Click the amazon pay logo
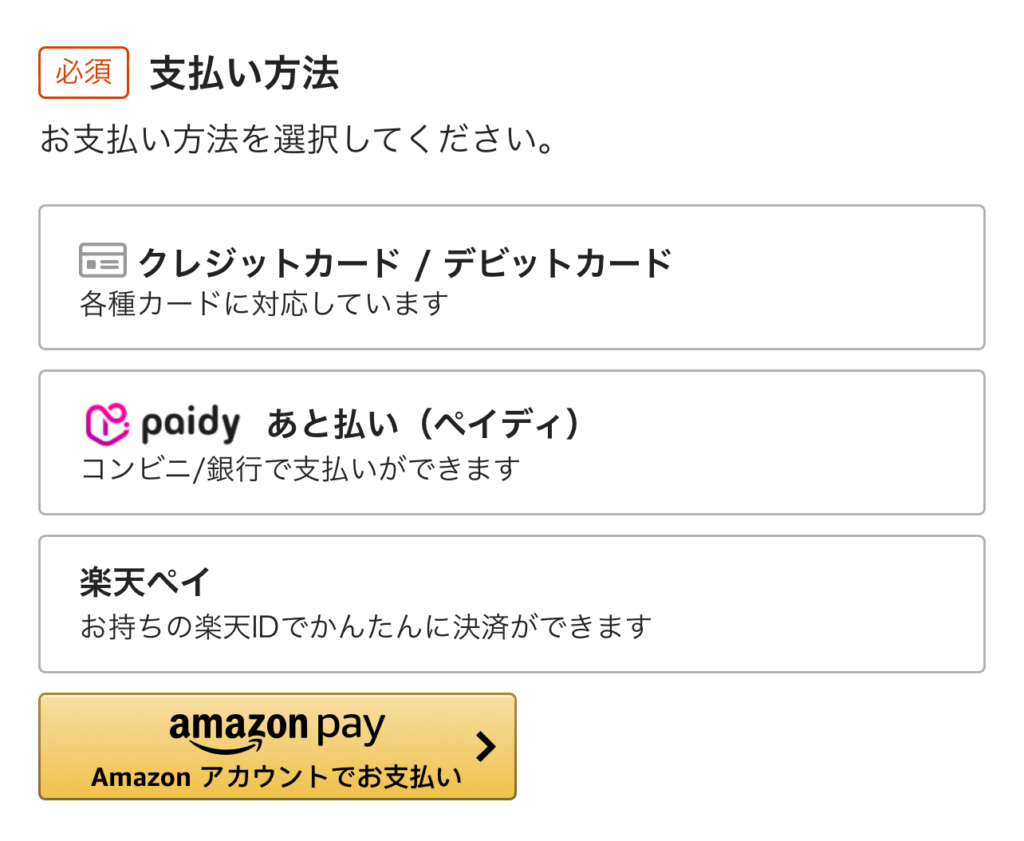Image resolution: width=1024 pixels, height=841 pixels. pos(277,731)
